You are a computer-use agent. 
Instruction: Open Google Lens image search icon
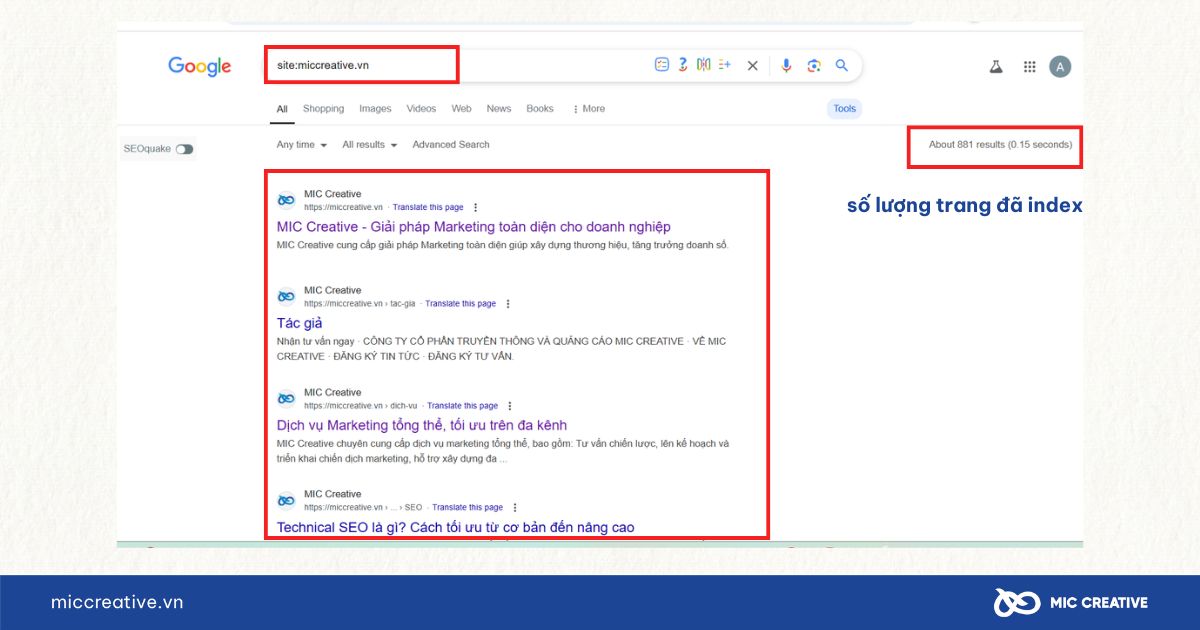pos(814,65)
